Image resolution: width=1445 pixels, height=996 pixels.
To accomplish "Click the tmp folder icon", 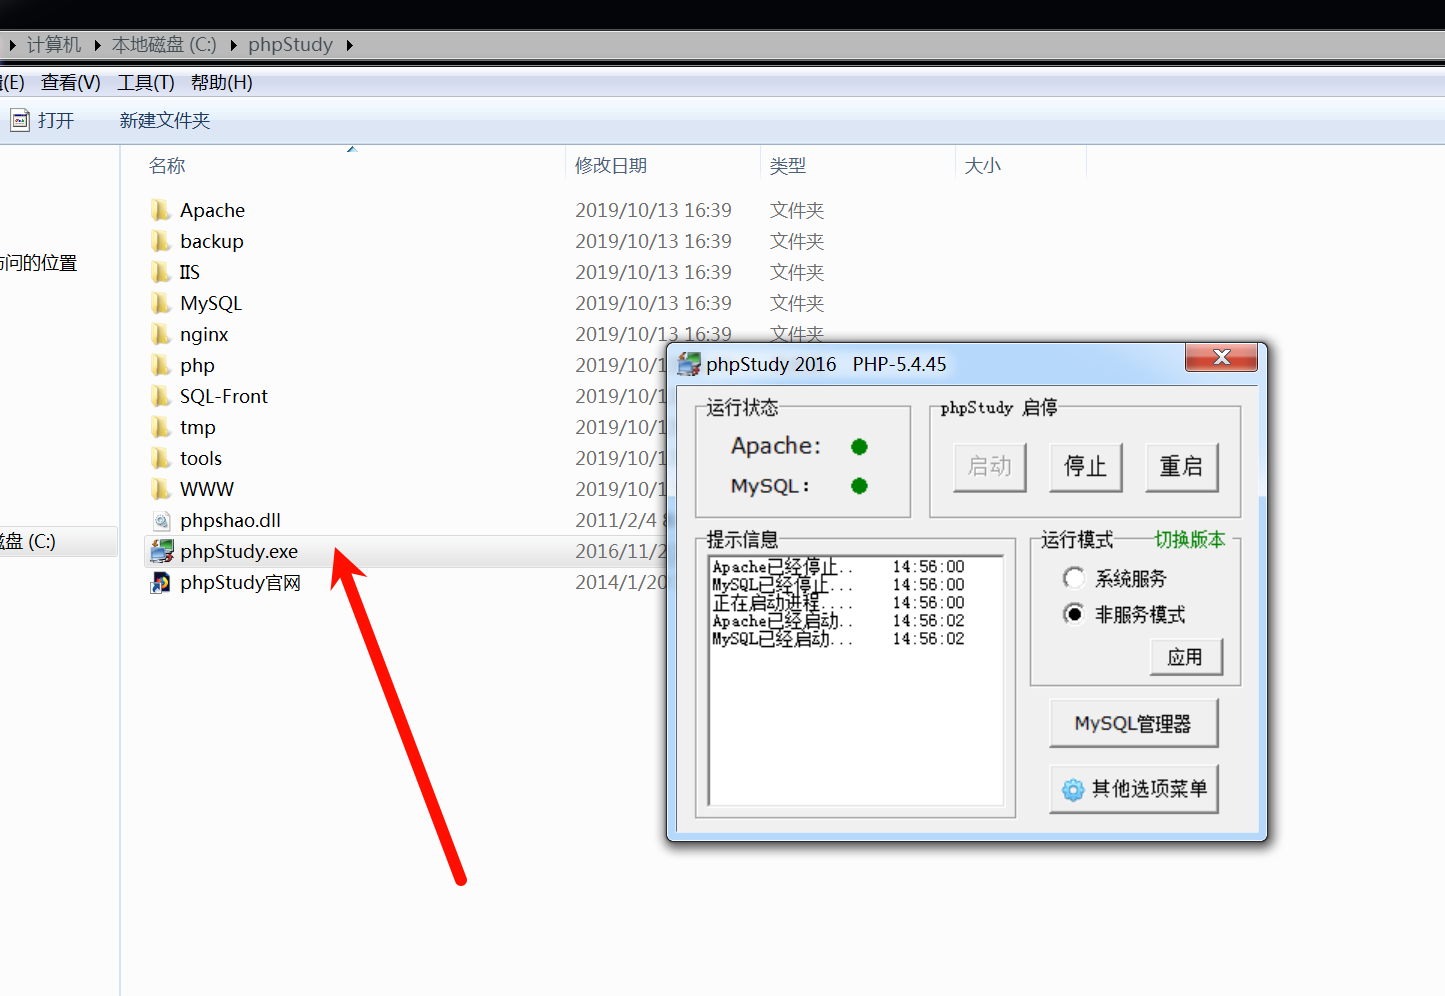I will [161, 427].
